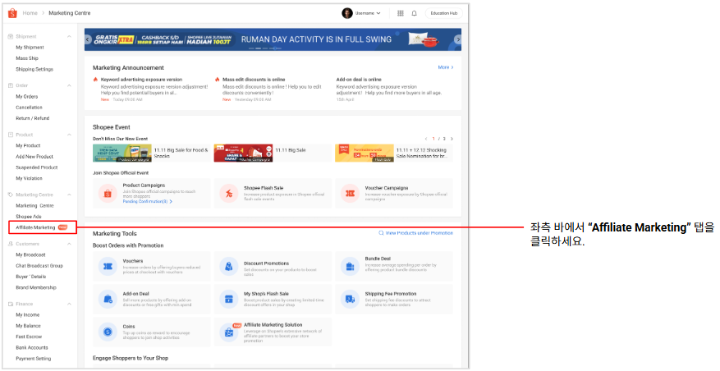This screenshot has height=371, width=720.
Task: Open Bank Accounts in sidebar
Action: (32, 348)
